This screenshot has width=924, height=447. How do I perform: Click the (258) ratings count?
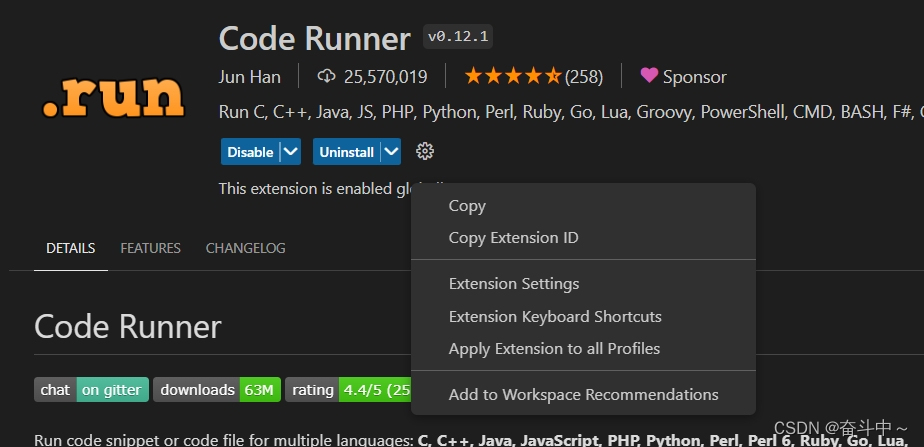click(x=584, y=77)
